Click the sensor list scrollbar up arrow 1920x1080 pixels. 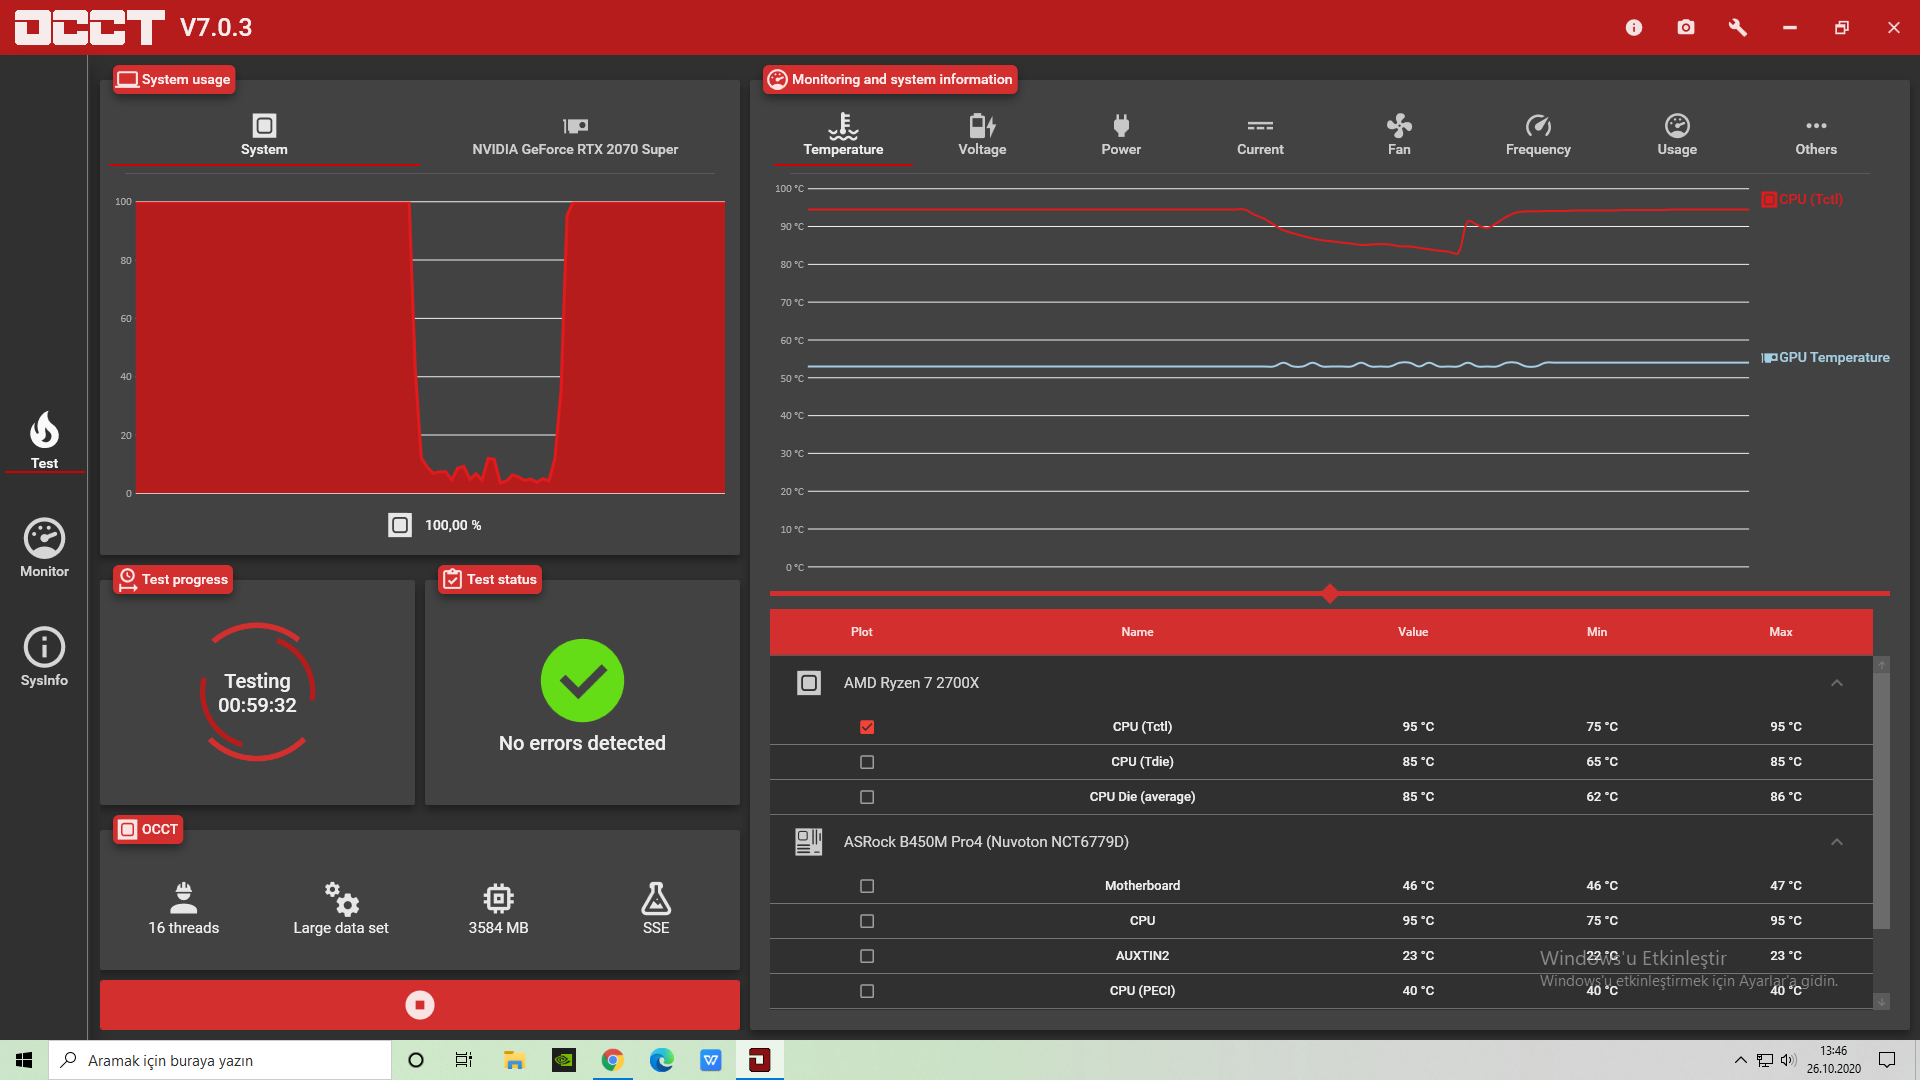(x=1881, y=665)
